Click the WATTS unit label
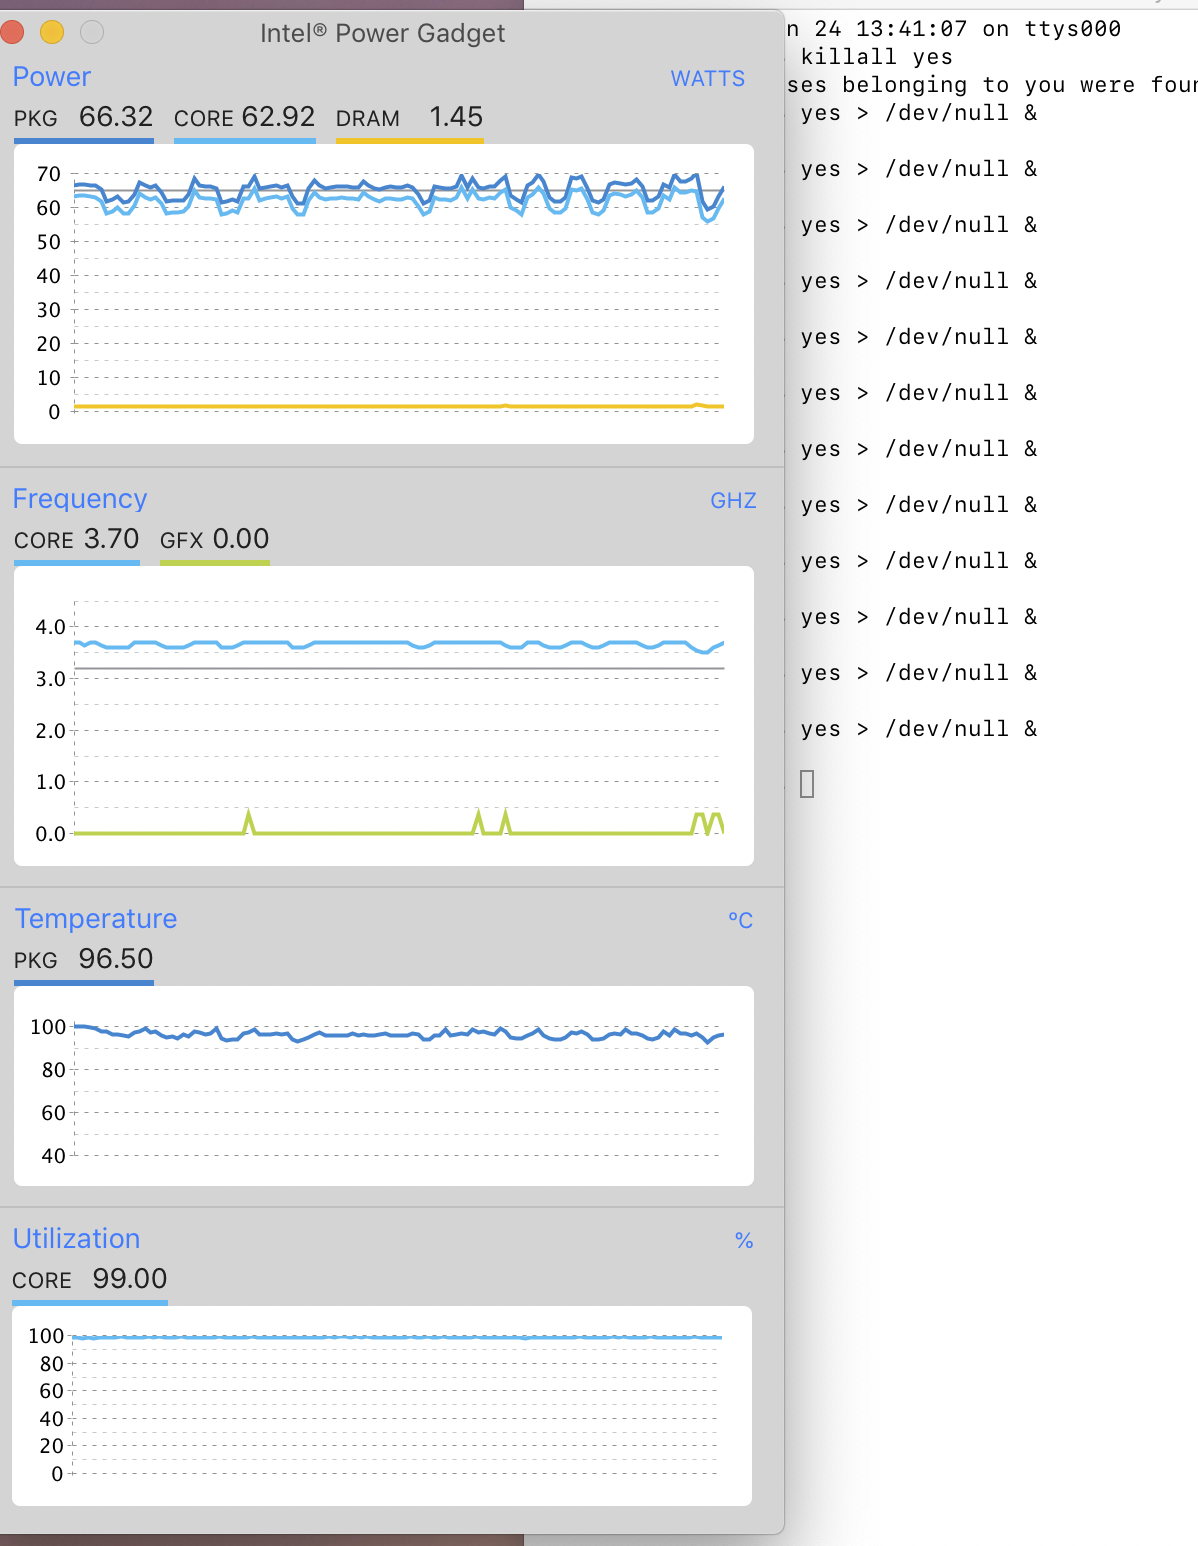The image size is (1198, 1546). pos(708,79)
